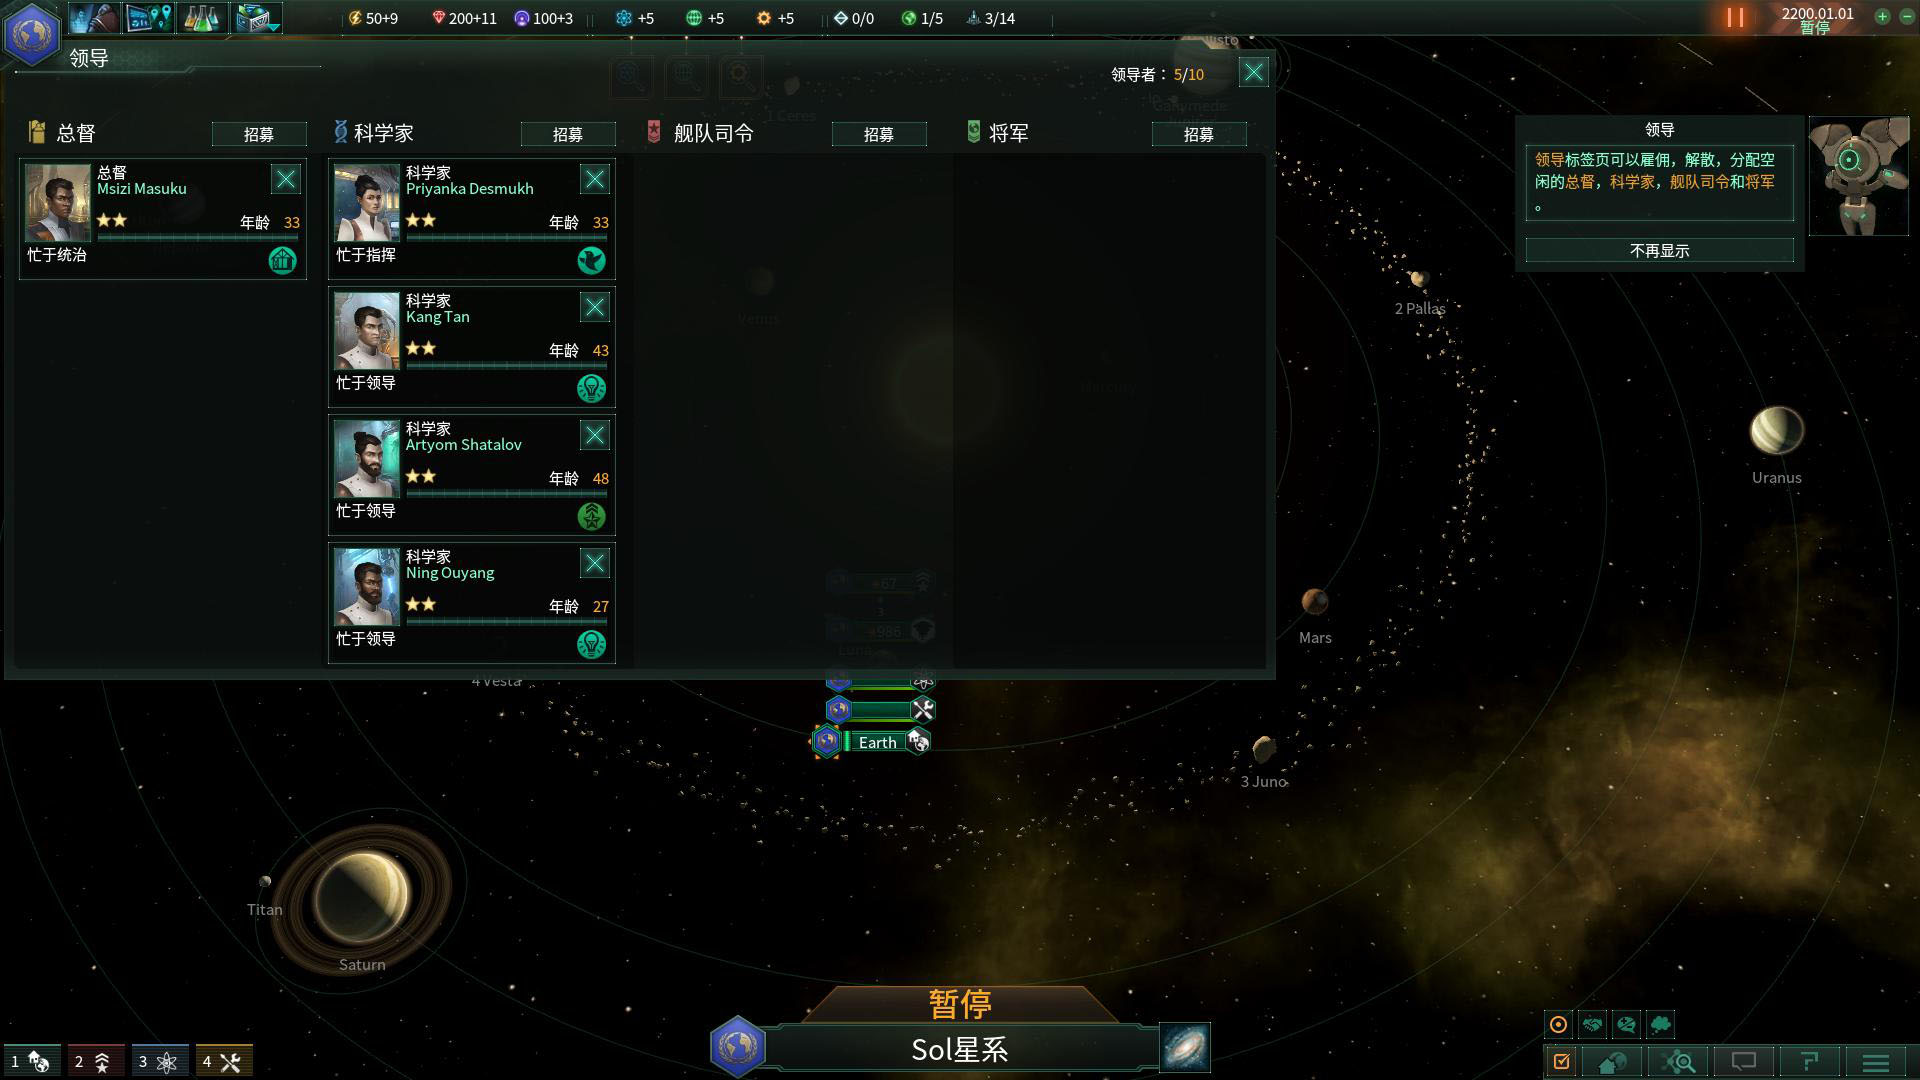Switch to 总督 governor tab
This screenshot has width=1920, height=1080.
click(x=73, y=131)
